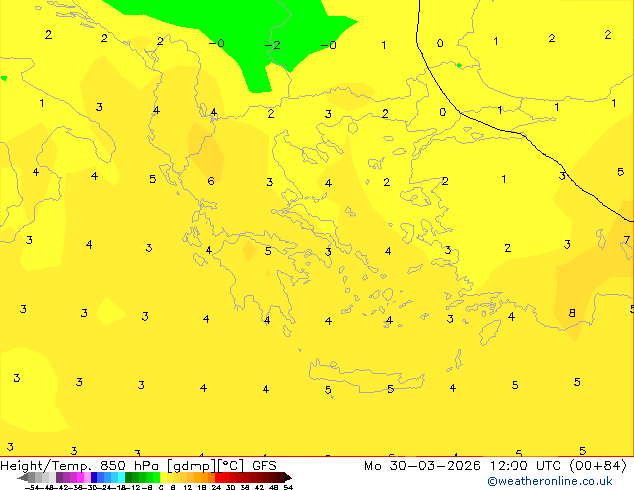This screenshot has width=634, height=490.
Task: Click the bright red legend swatch above 24
Action: pyautogui.click(x=218, y=477)
